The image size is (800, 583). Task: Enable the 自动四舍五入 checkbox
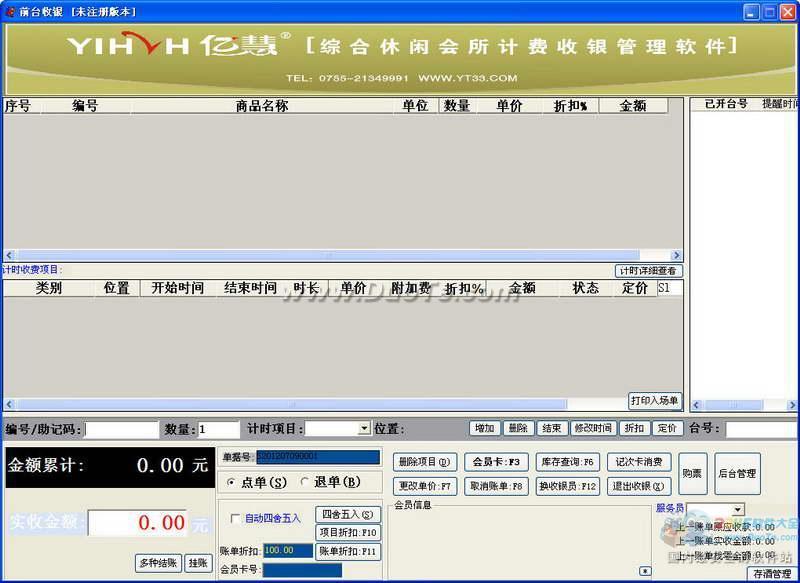(236, 518)
